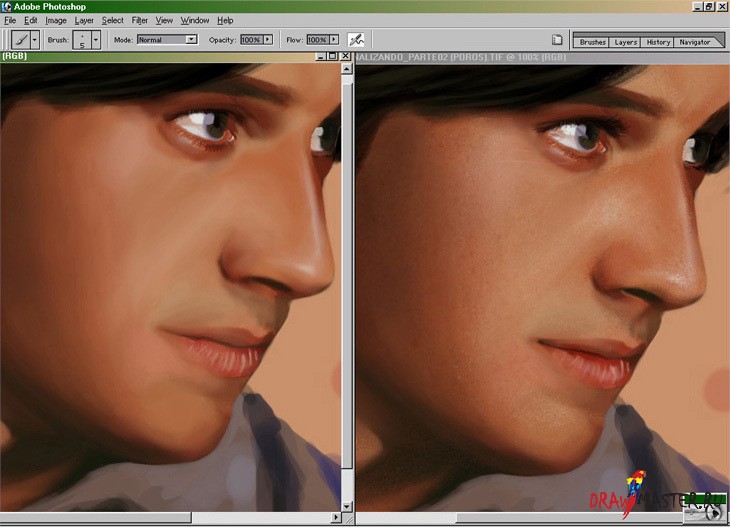Click the left document's vertical scrollbar thumb
730x527 pixels.
point(347,276)
